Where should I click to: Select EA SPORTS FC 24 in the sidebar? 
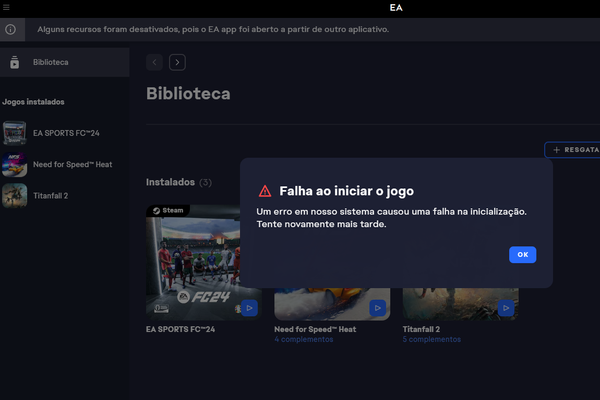67,133
